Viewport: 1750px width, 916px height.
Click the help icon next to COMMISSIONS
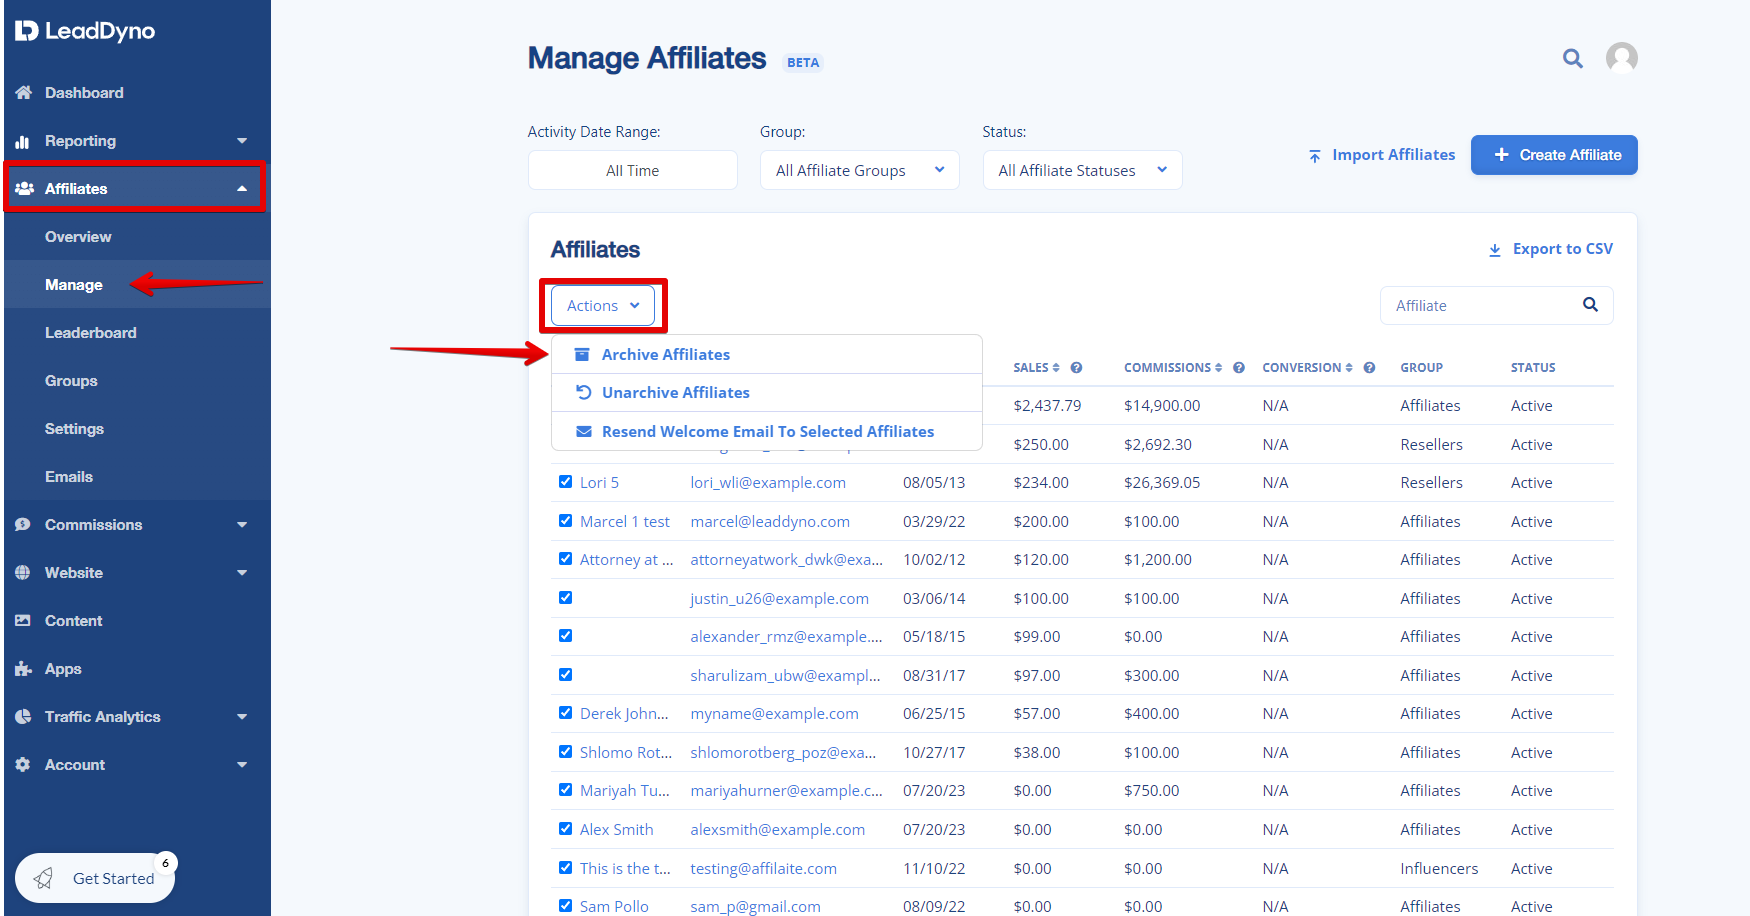(x=1238, y=368)
